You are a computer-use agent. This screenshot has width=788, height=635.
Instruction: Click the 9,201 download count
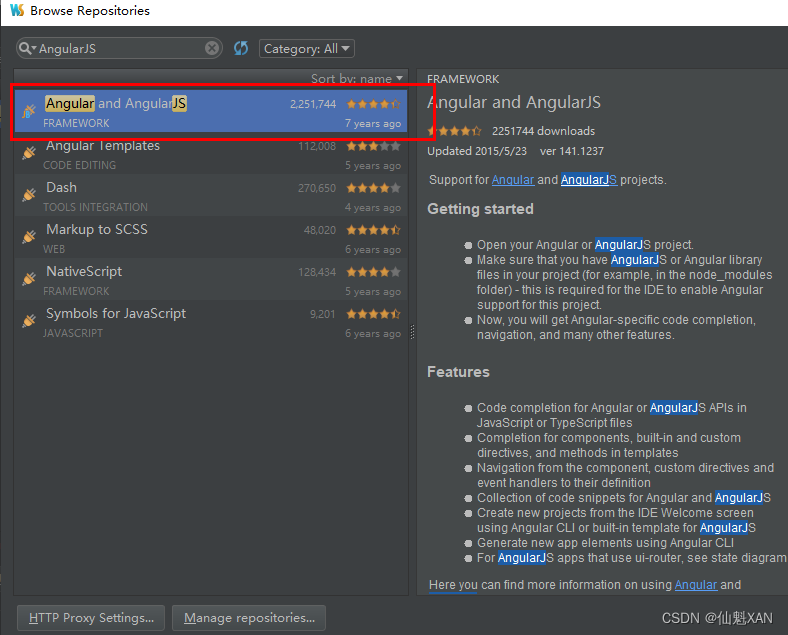tap(323, 314)
